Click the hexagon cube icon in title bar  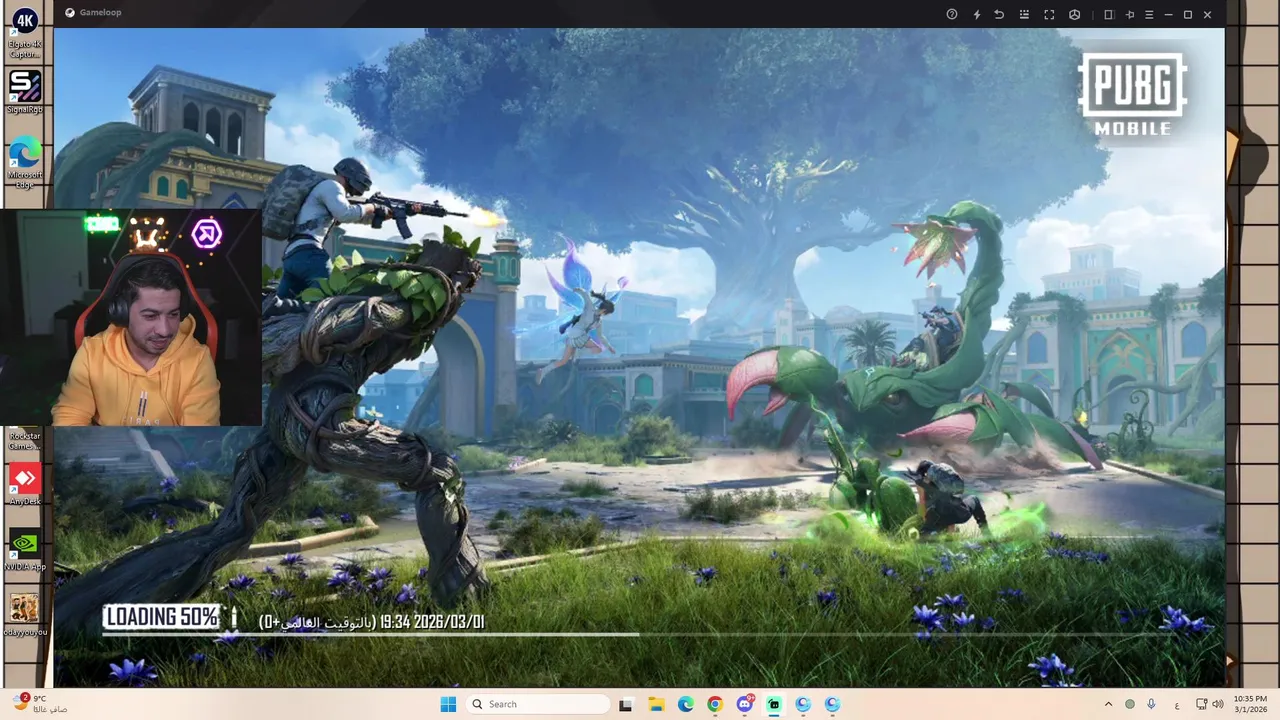pos(1074,14)
